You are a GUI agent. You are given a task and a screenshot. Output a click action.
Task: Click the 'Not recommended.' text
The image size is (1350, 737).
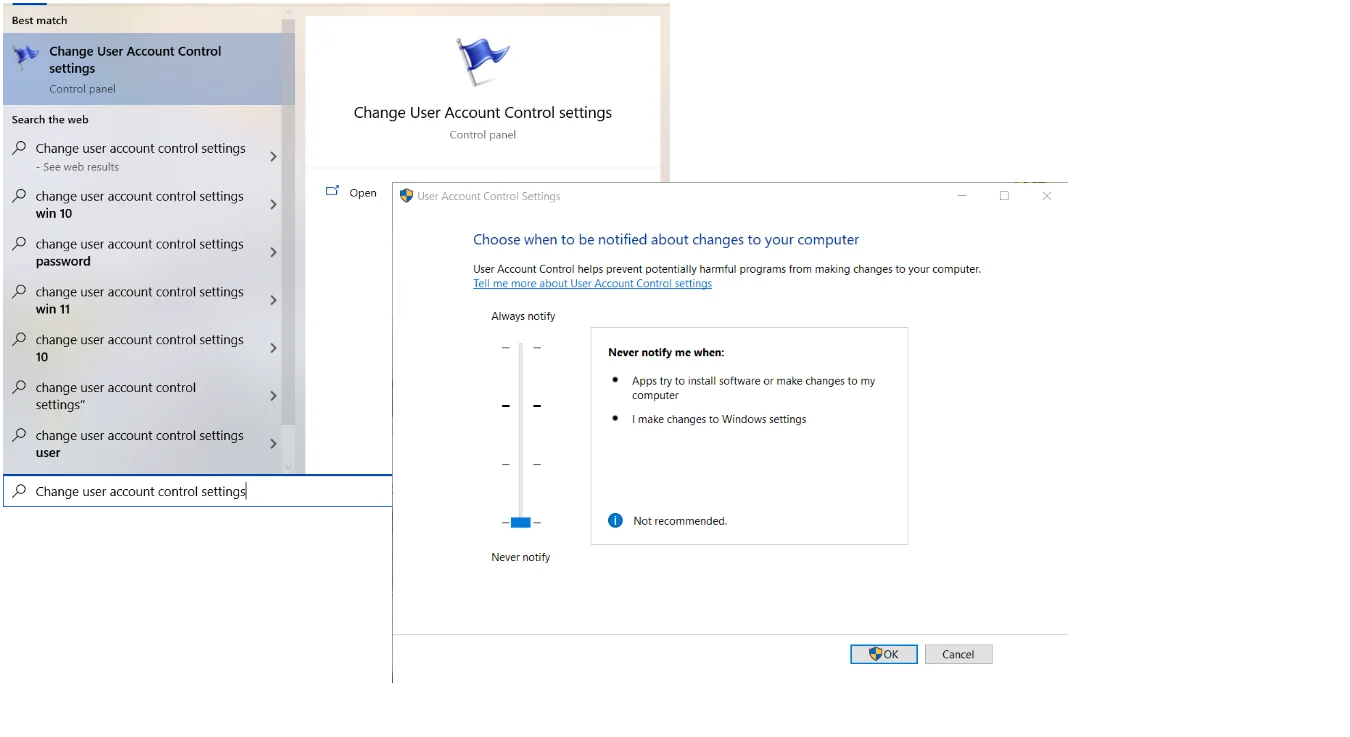pyautogui.click(x=680, y=521)
